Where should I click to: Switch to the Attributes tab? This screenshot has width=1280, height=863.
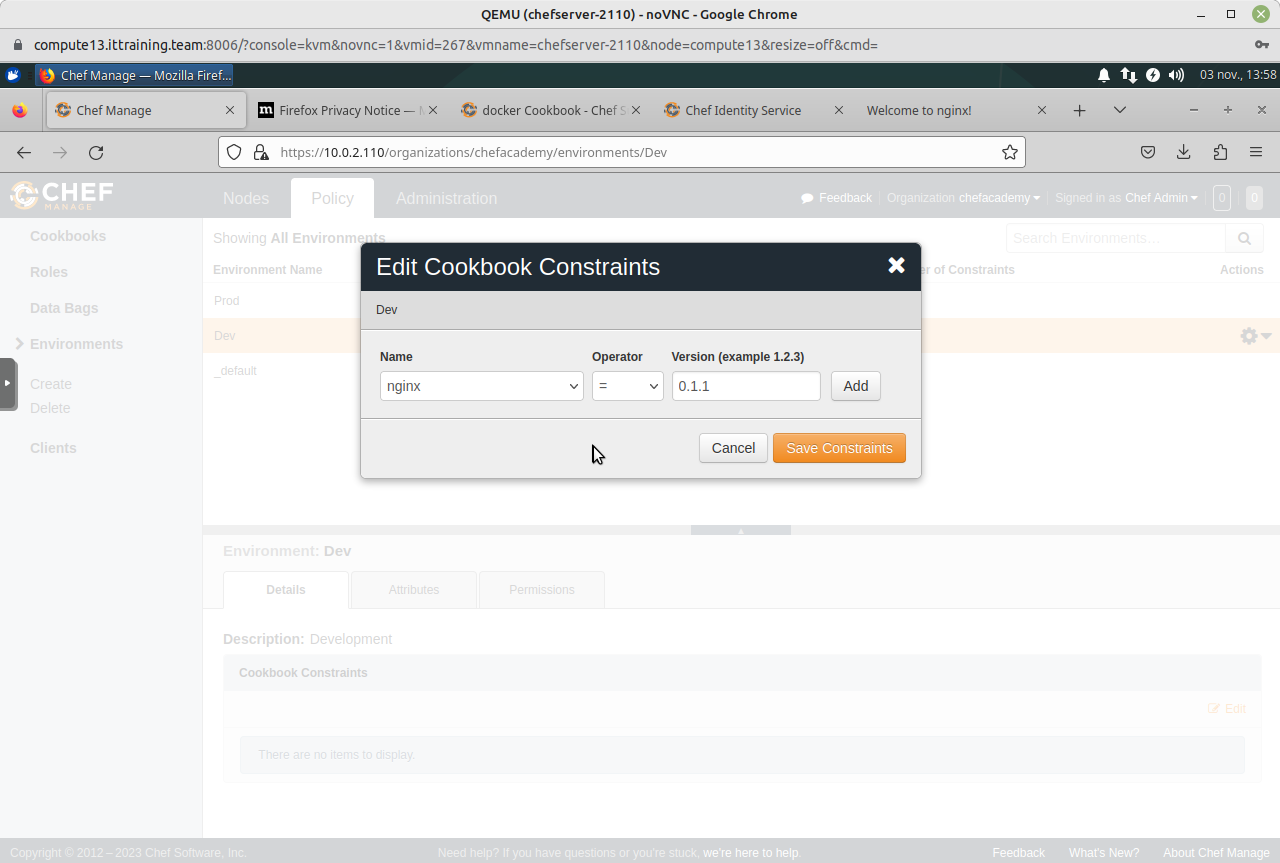click(x=414, y=590)
